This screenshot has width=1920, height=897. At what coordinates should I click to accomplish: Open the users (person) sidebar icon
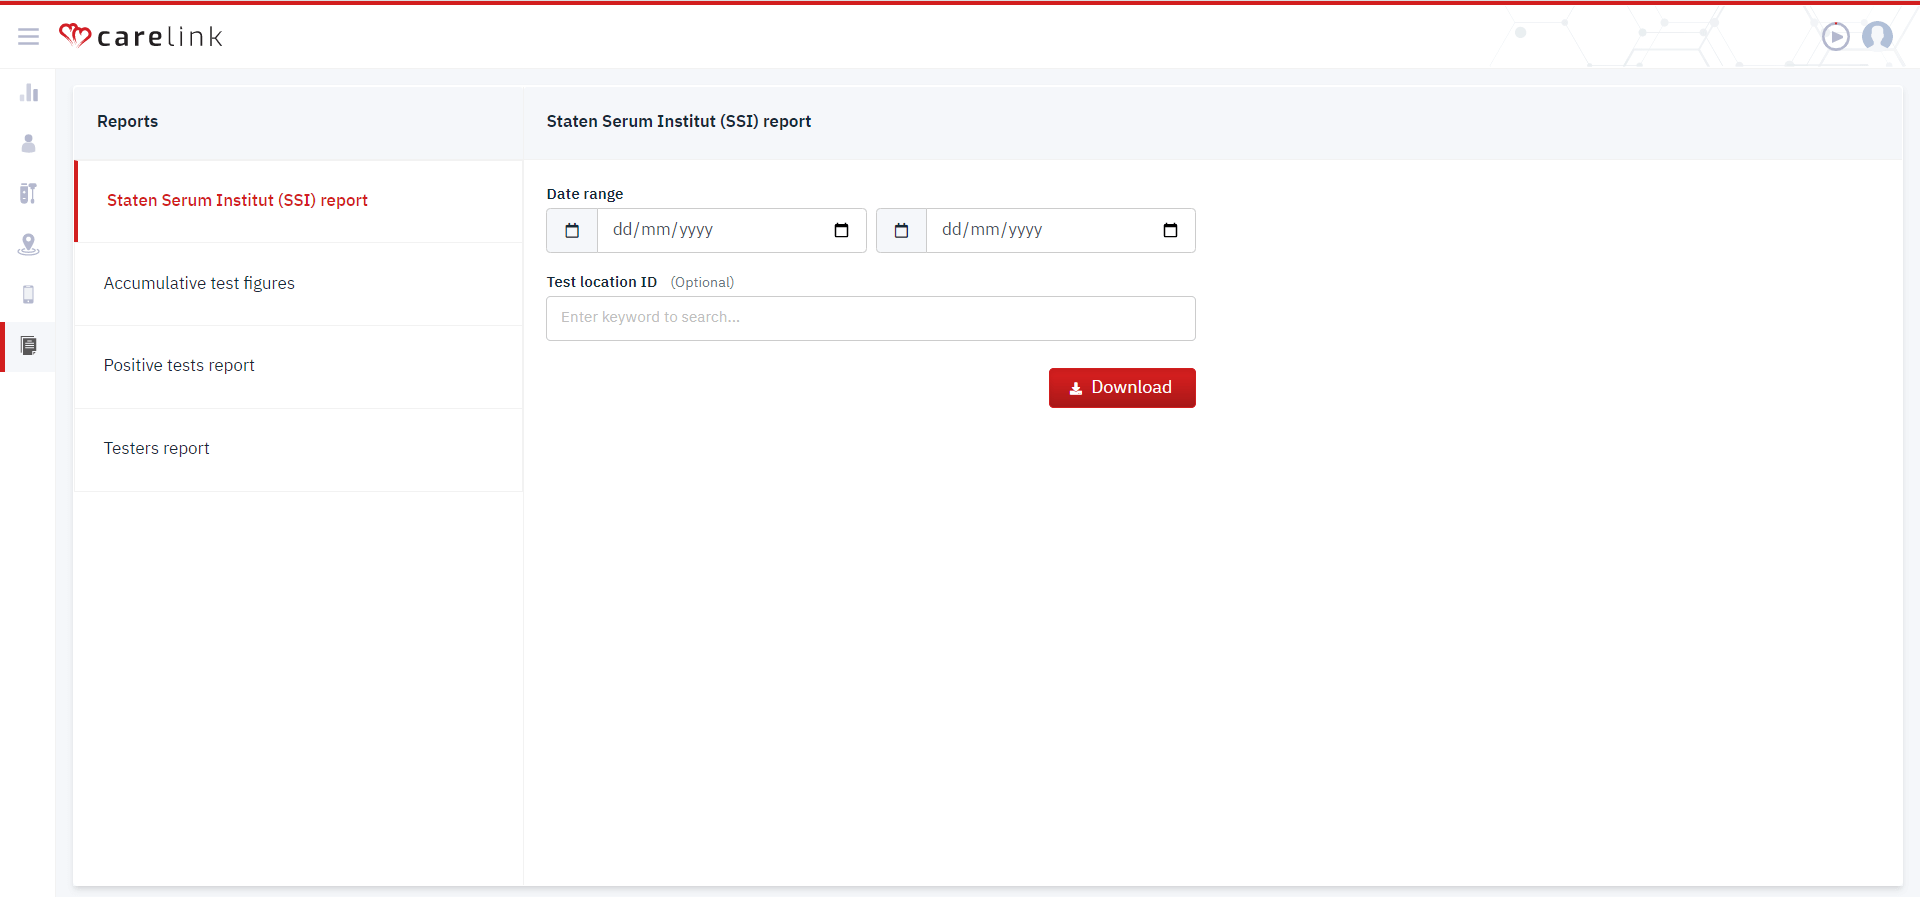pyautogui.click(x=28, y=144)
